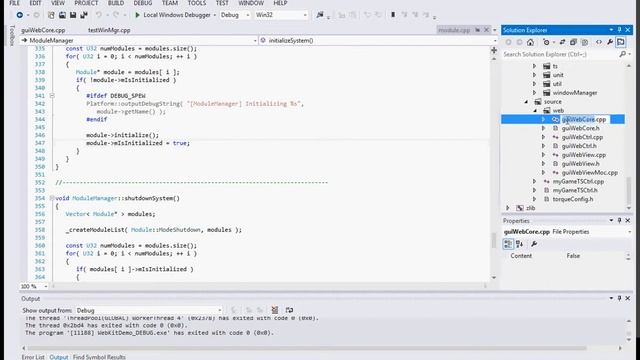The image size is (640, 360).
Task: Collapse the source folder in Solution Explorer
Action: 526,102
